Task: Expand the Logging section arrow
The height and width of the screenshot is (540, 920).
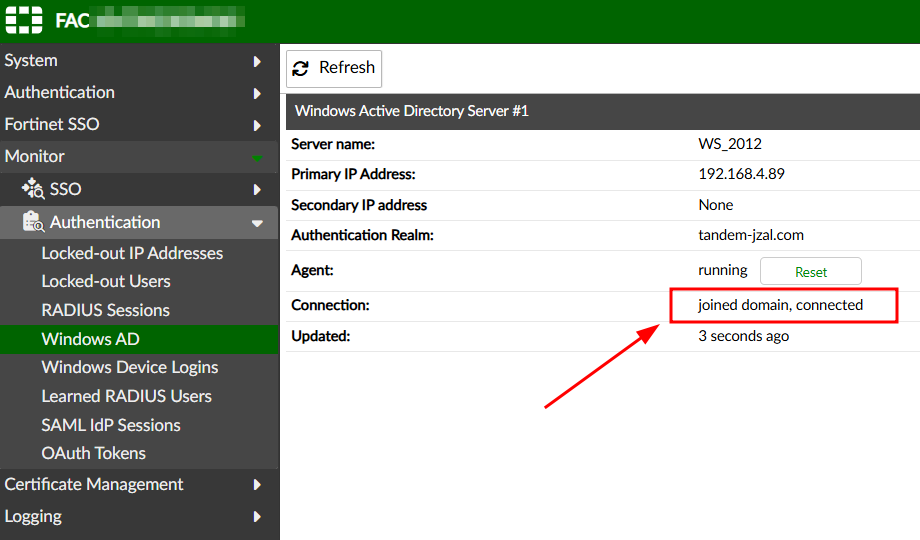Action: click(x=257, y=517)
